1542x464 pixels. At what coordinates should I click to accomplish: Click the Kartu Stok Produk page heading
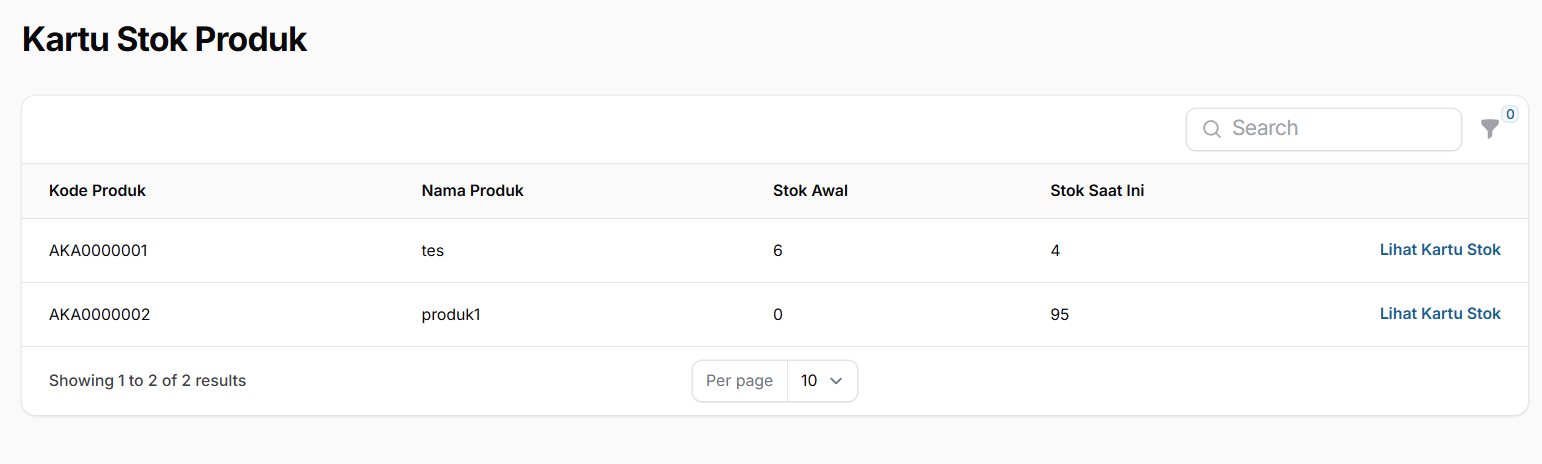point(164,40)
